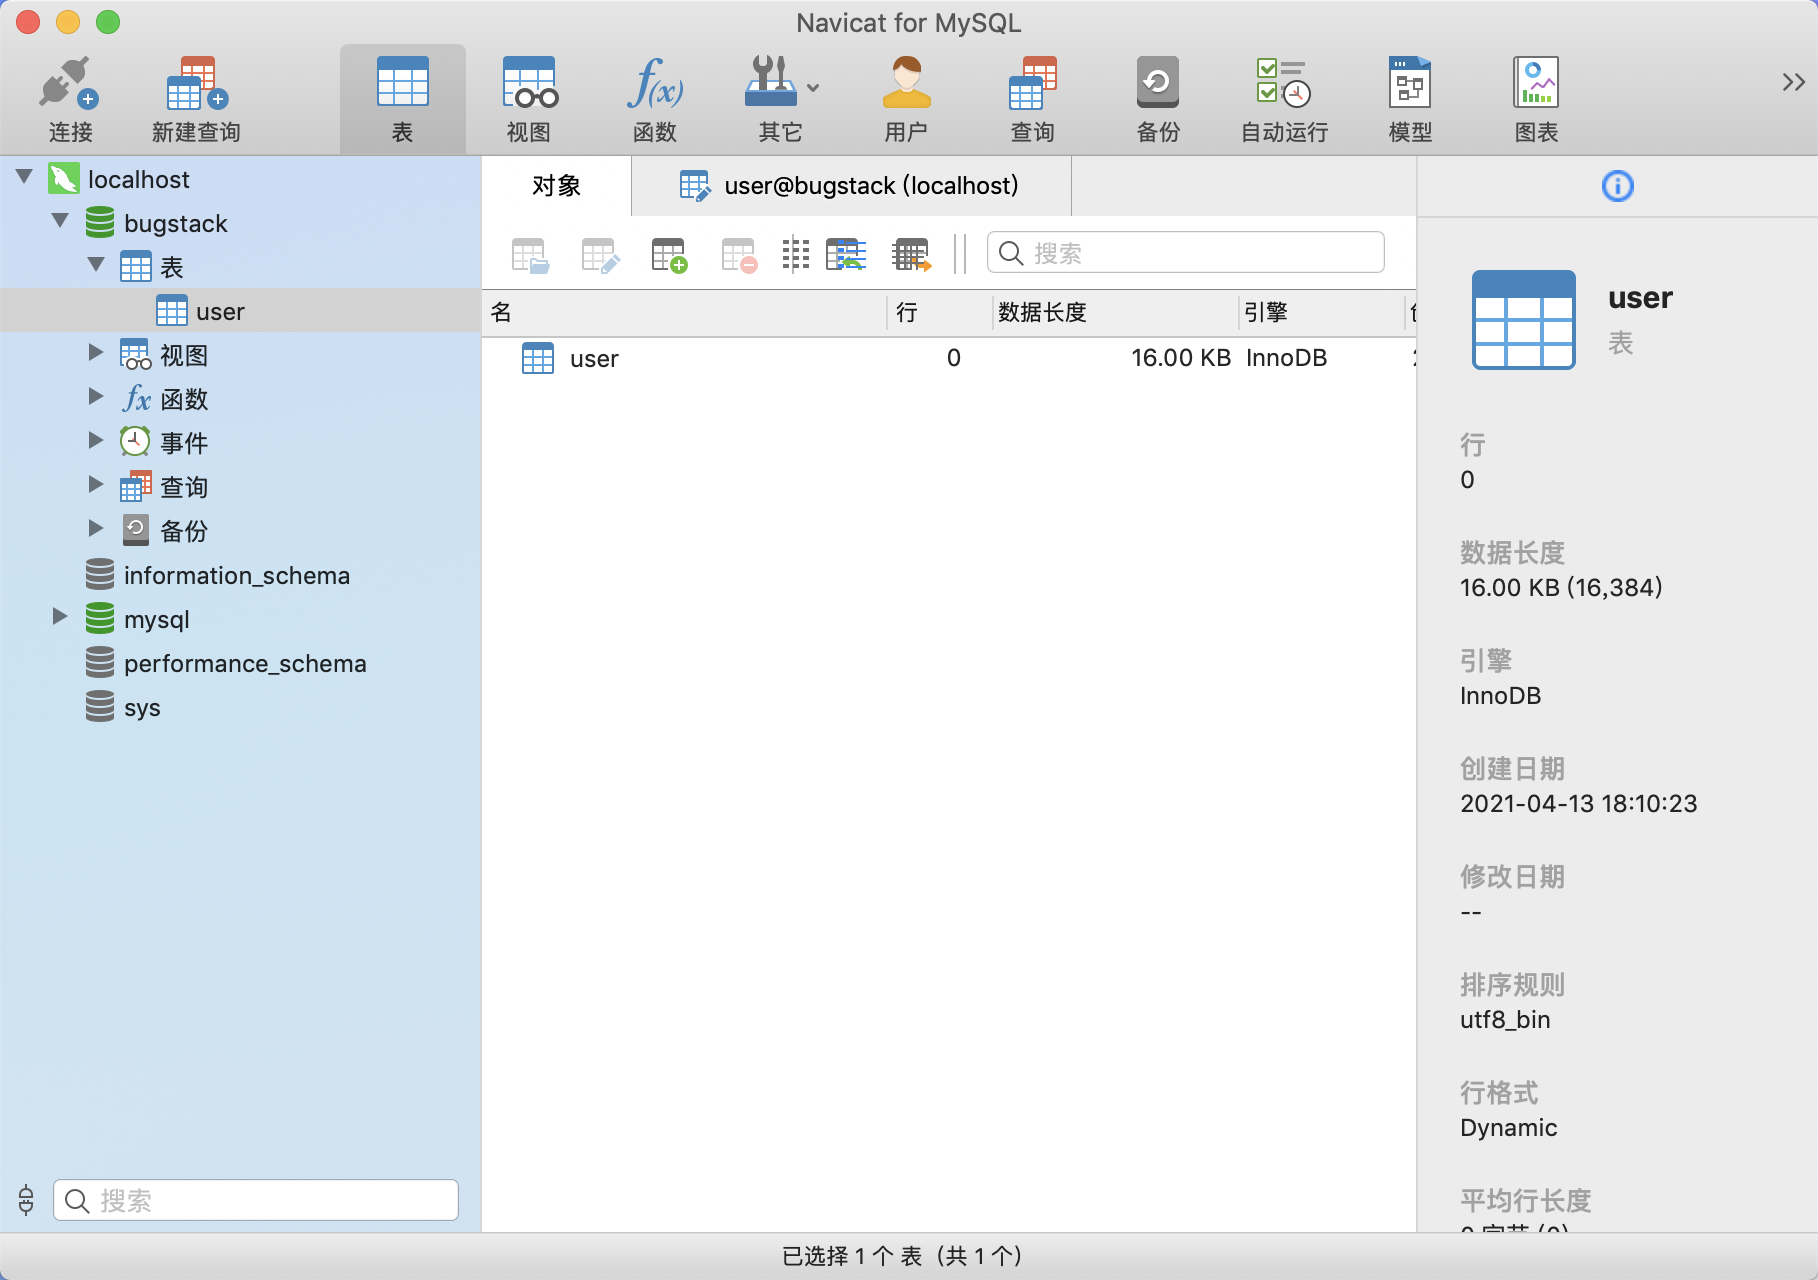Switch to the 对象 tab
The image size is (1818, 1280).
[556, 186]
